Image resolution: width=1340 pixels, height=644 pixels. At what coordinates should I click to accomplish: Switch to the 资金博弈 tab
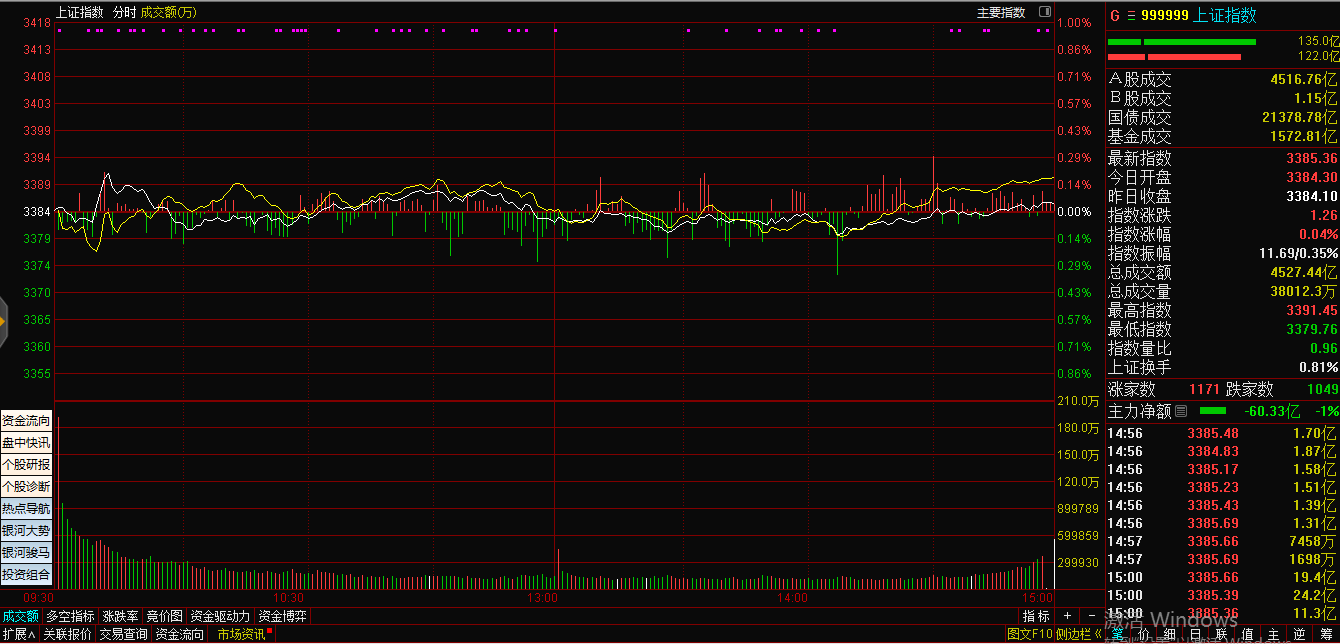pyautogui.click(x=282, y=616)
